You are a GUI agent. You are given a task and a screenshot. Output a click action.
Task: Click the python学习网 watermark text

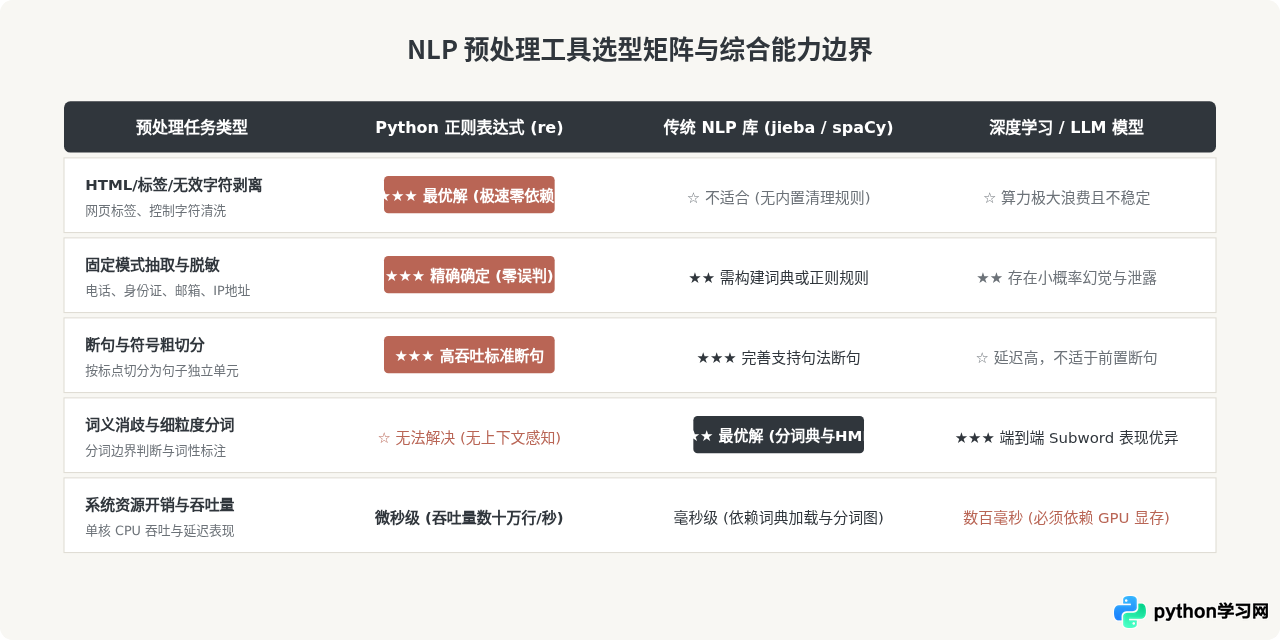point(1211,612)
